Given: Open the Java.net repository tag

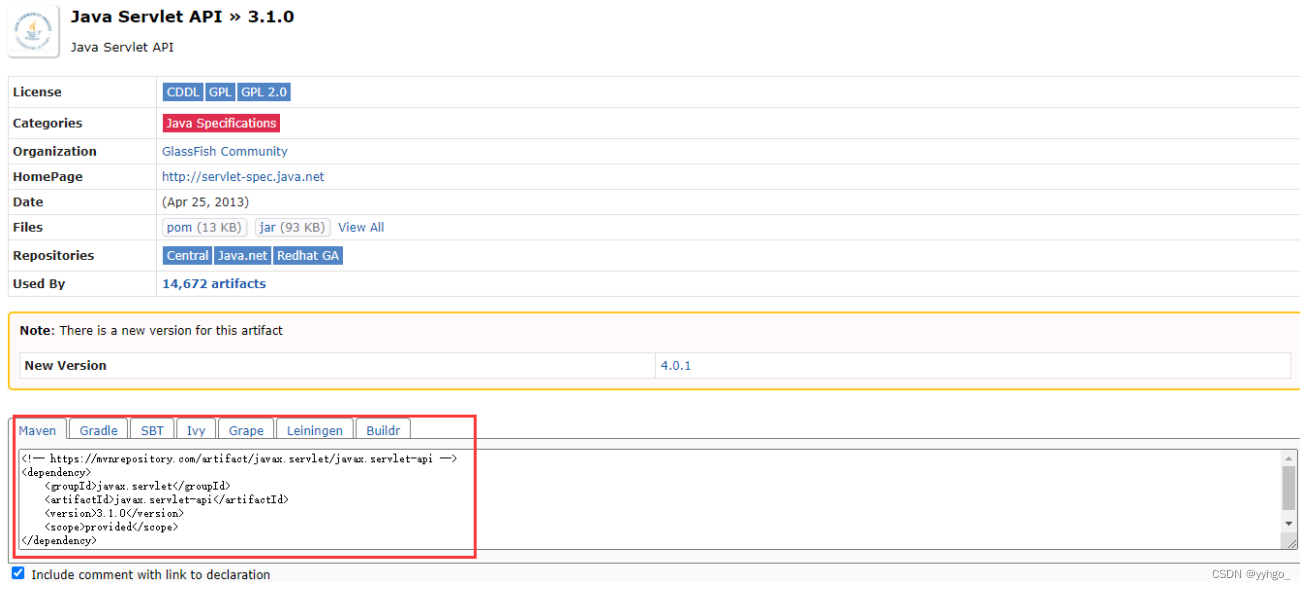Looking at the screenshot, I should 243,255.
